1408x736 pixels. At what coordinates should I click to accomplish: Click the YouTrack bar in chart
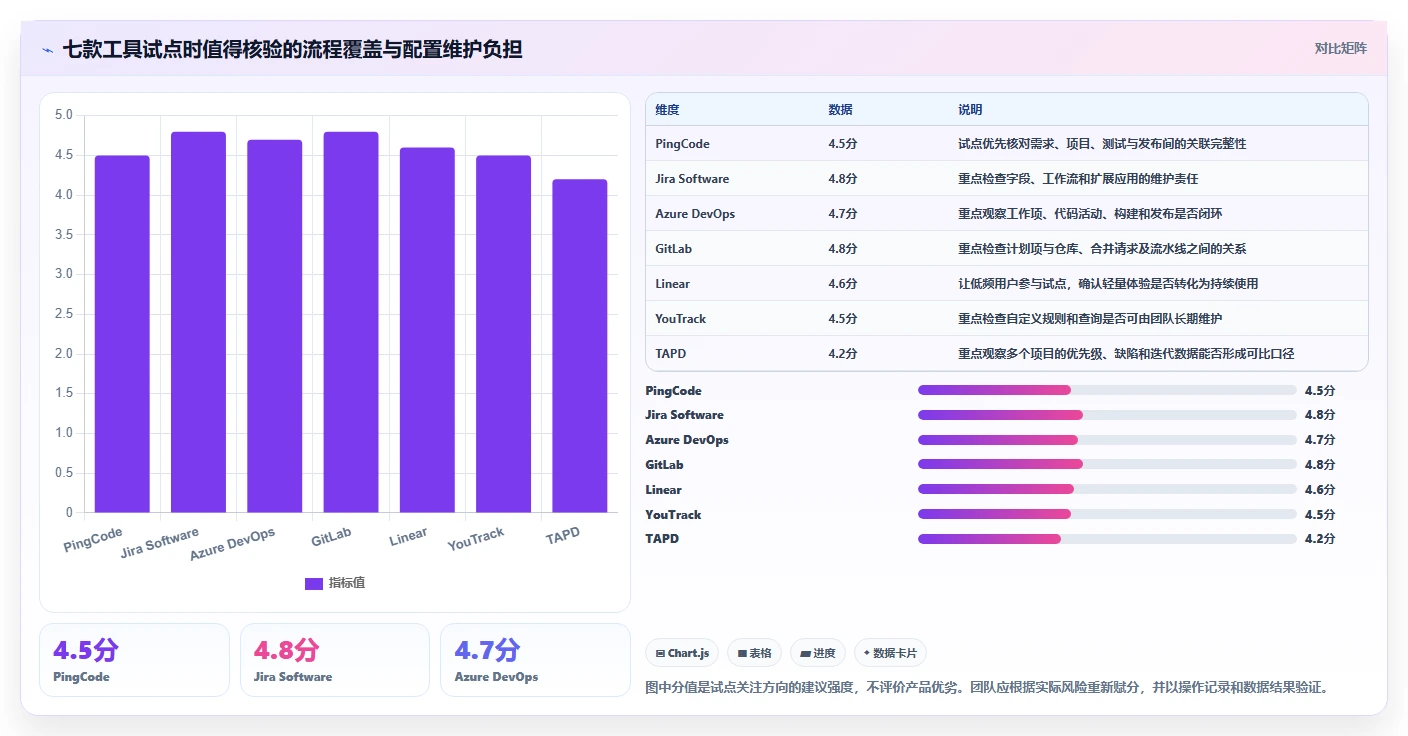point(503,334)
